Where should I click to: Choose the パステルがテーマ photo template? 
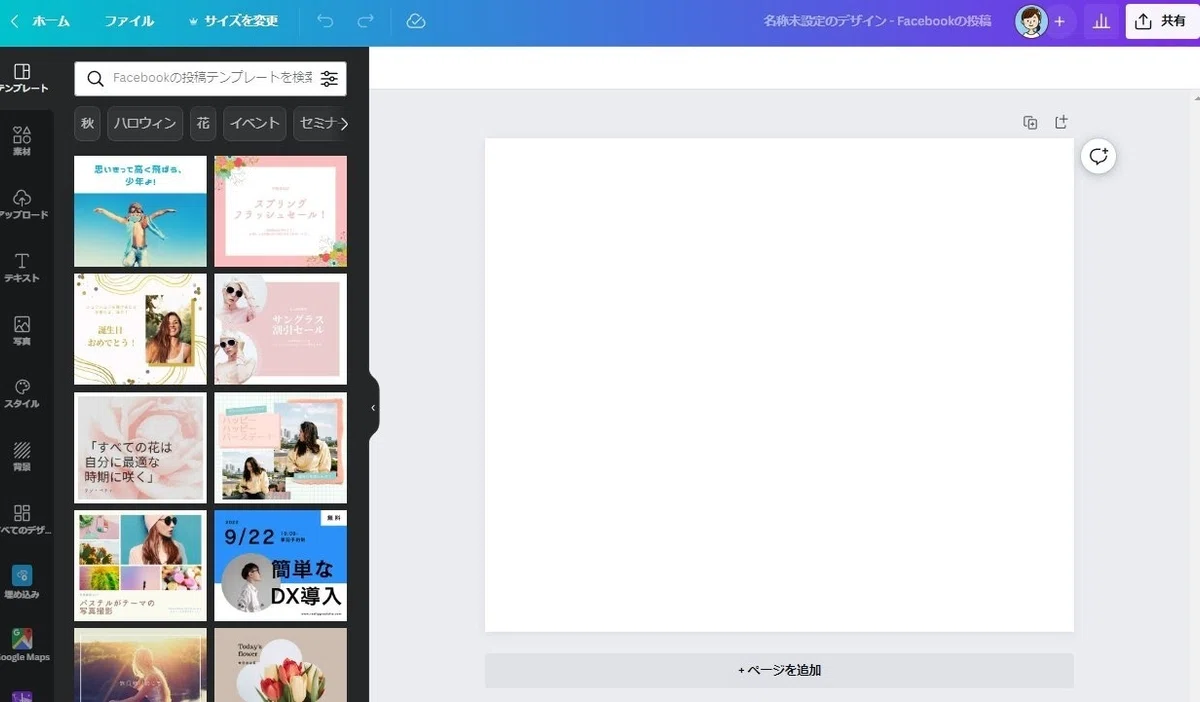tap(141, 565)
